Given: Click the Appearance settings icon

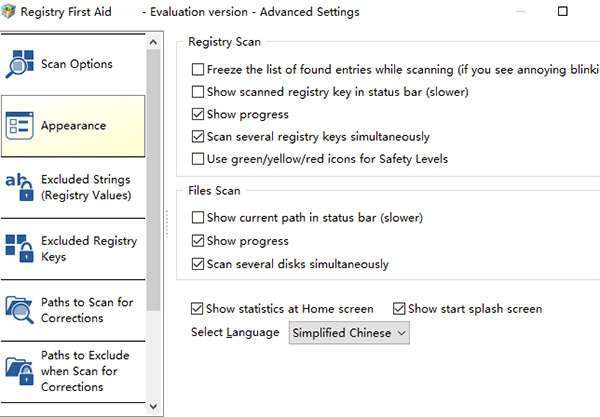Looking at the screenshot, I should [20, 126].
